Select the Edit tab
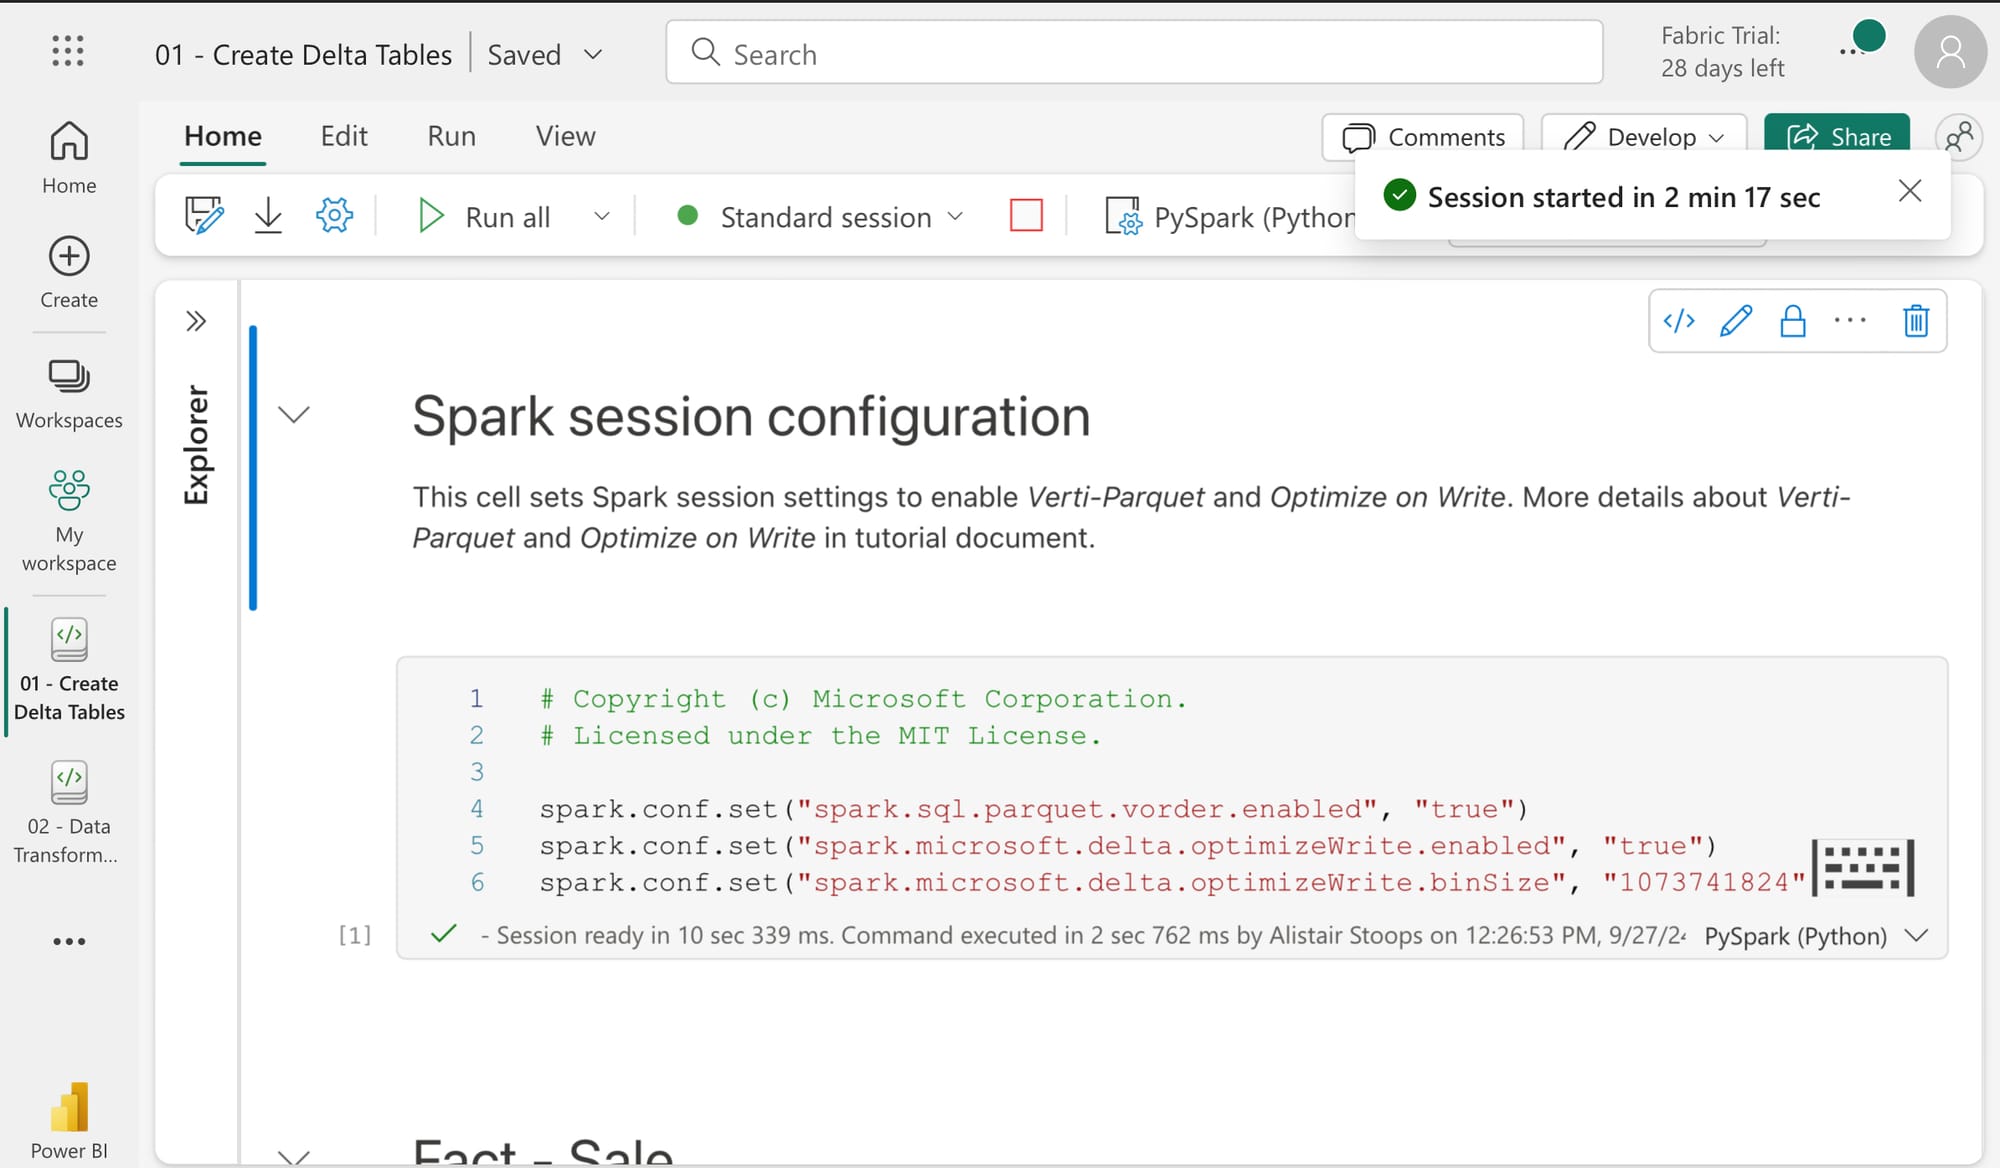 (345, 135)
